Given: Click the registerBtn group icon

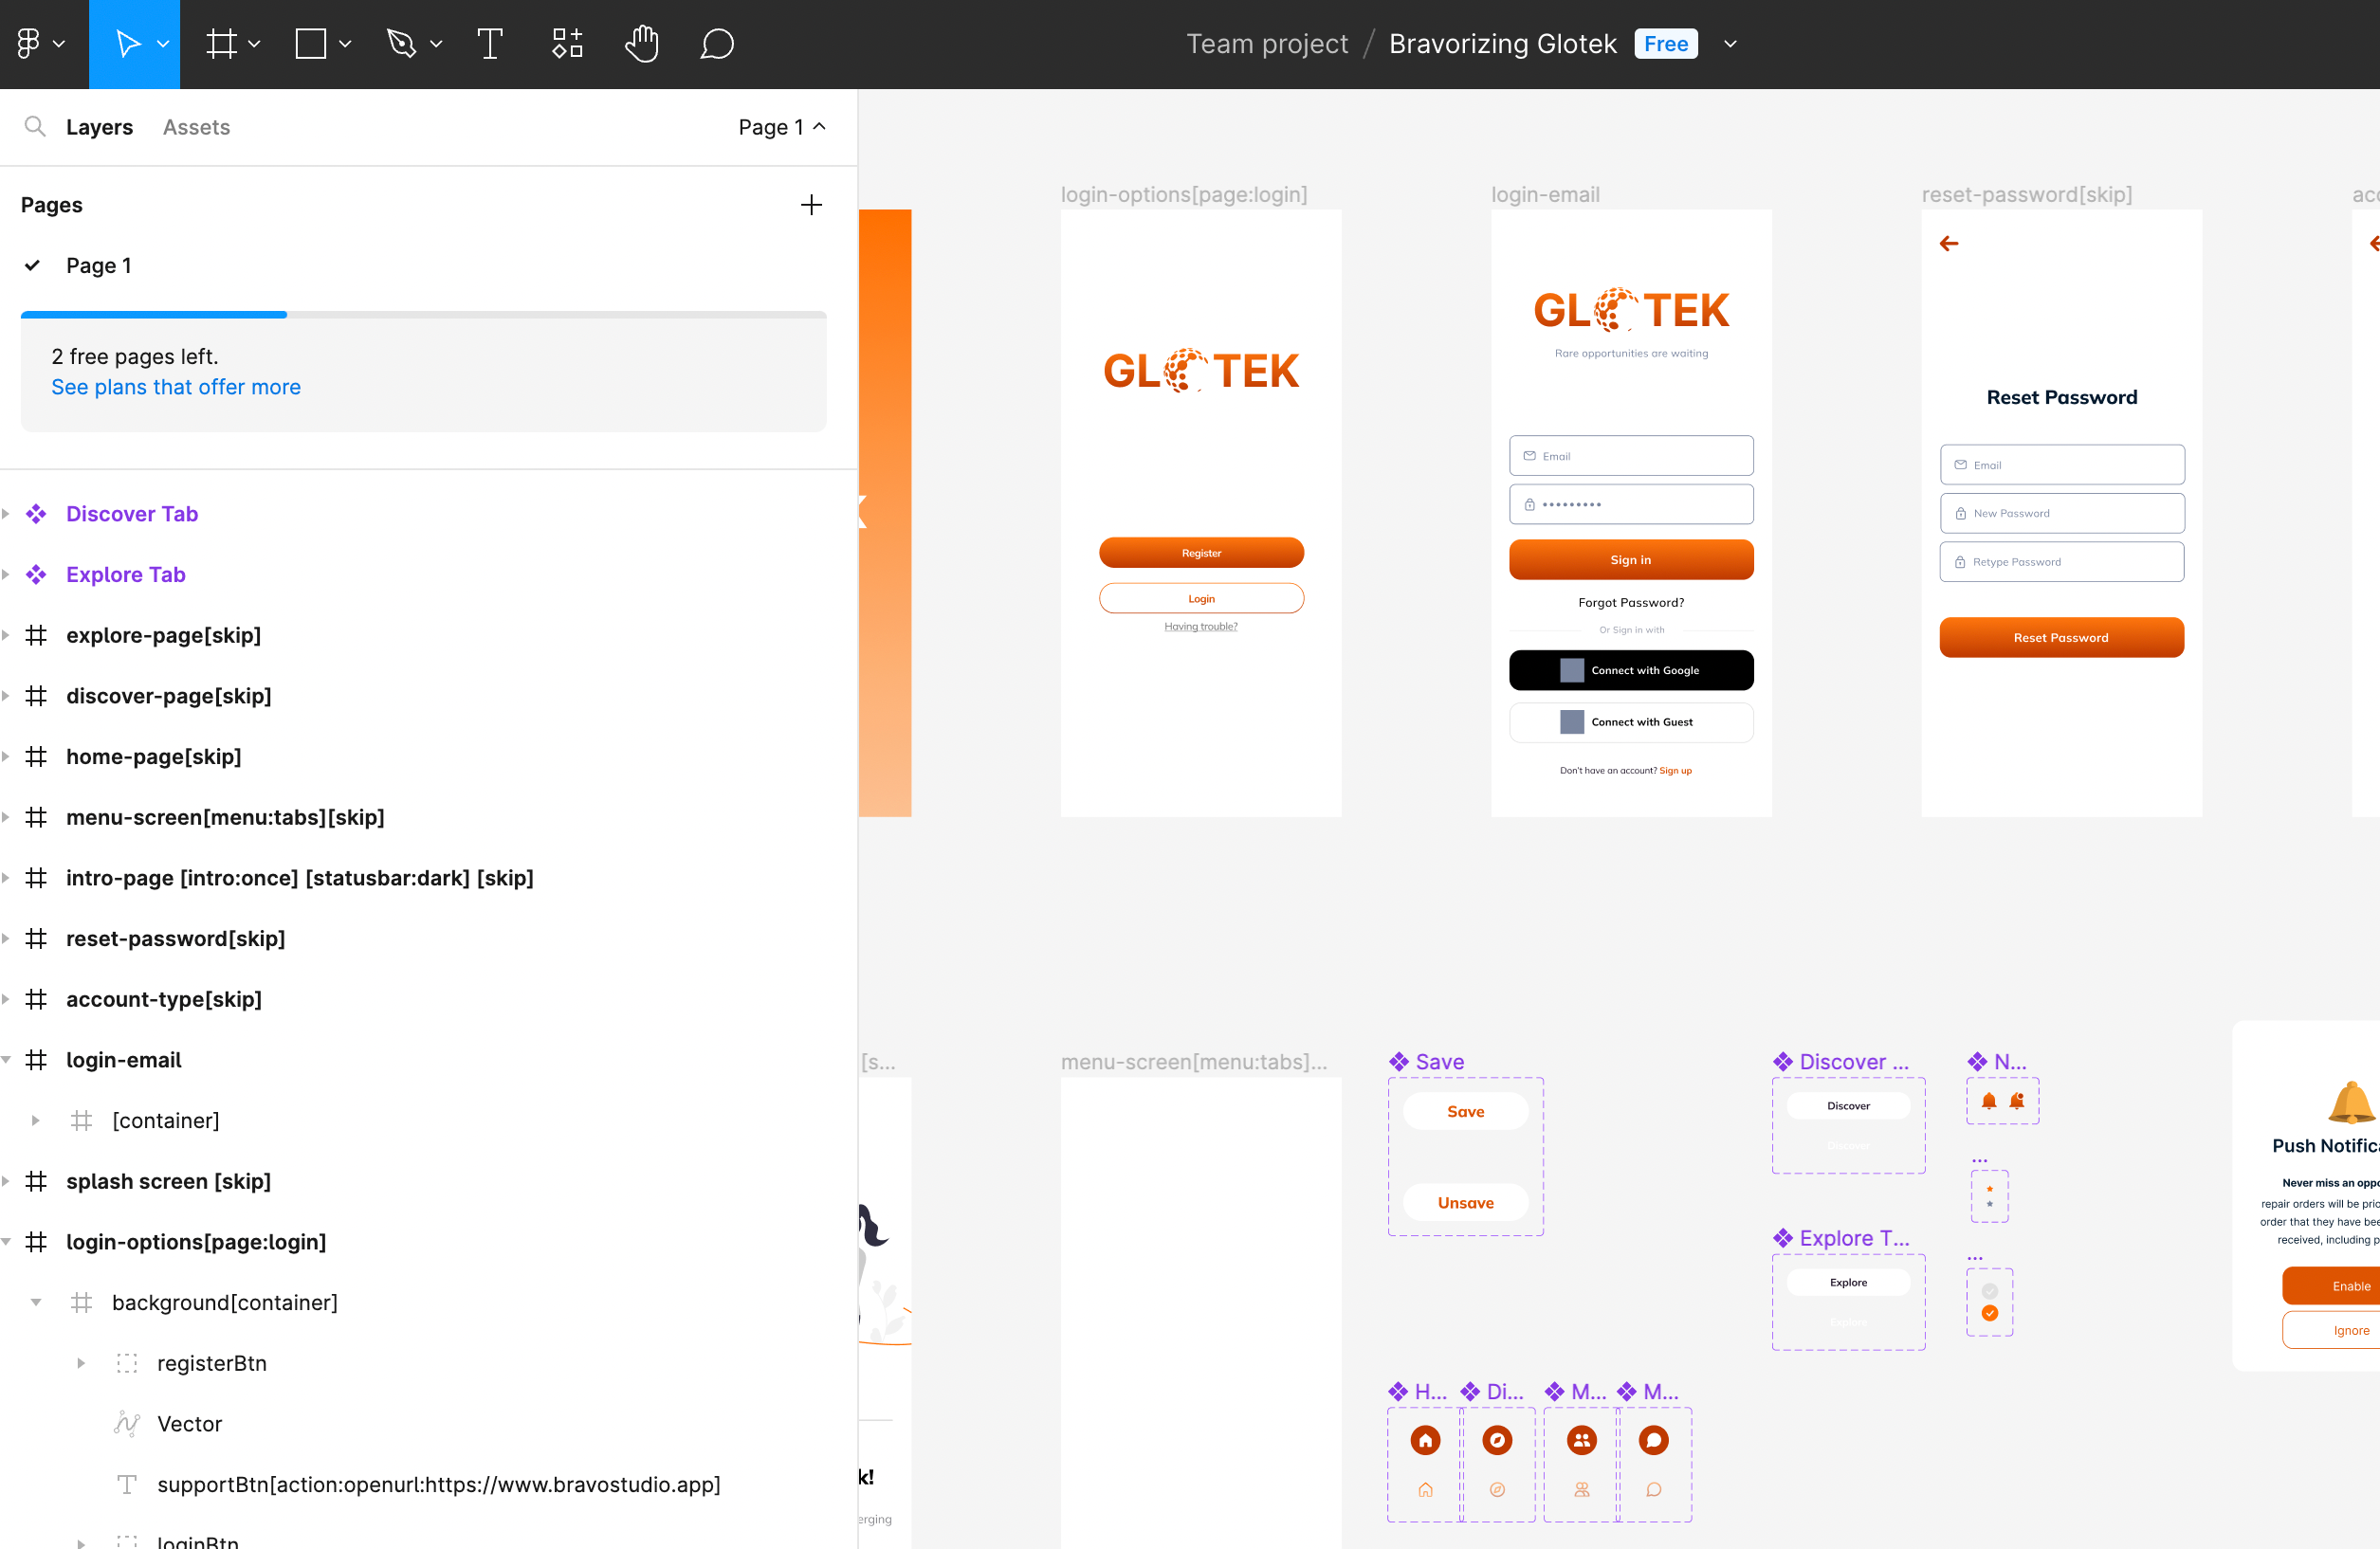Looking at the screenshot, I should tap(127, 1363).
